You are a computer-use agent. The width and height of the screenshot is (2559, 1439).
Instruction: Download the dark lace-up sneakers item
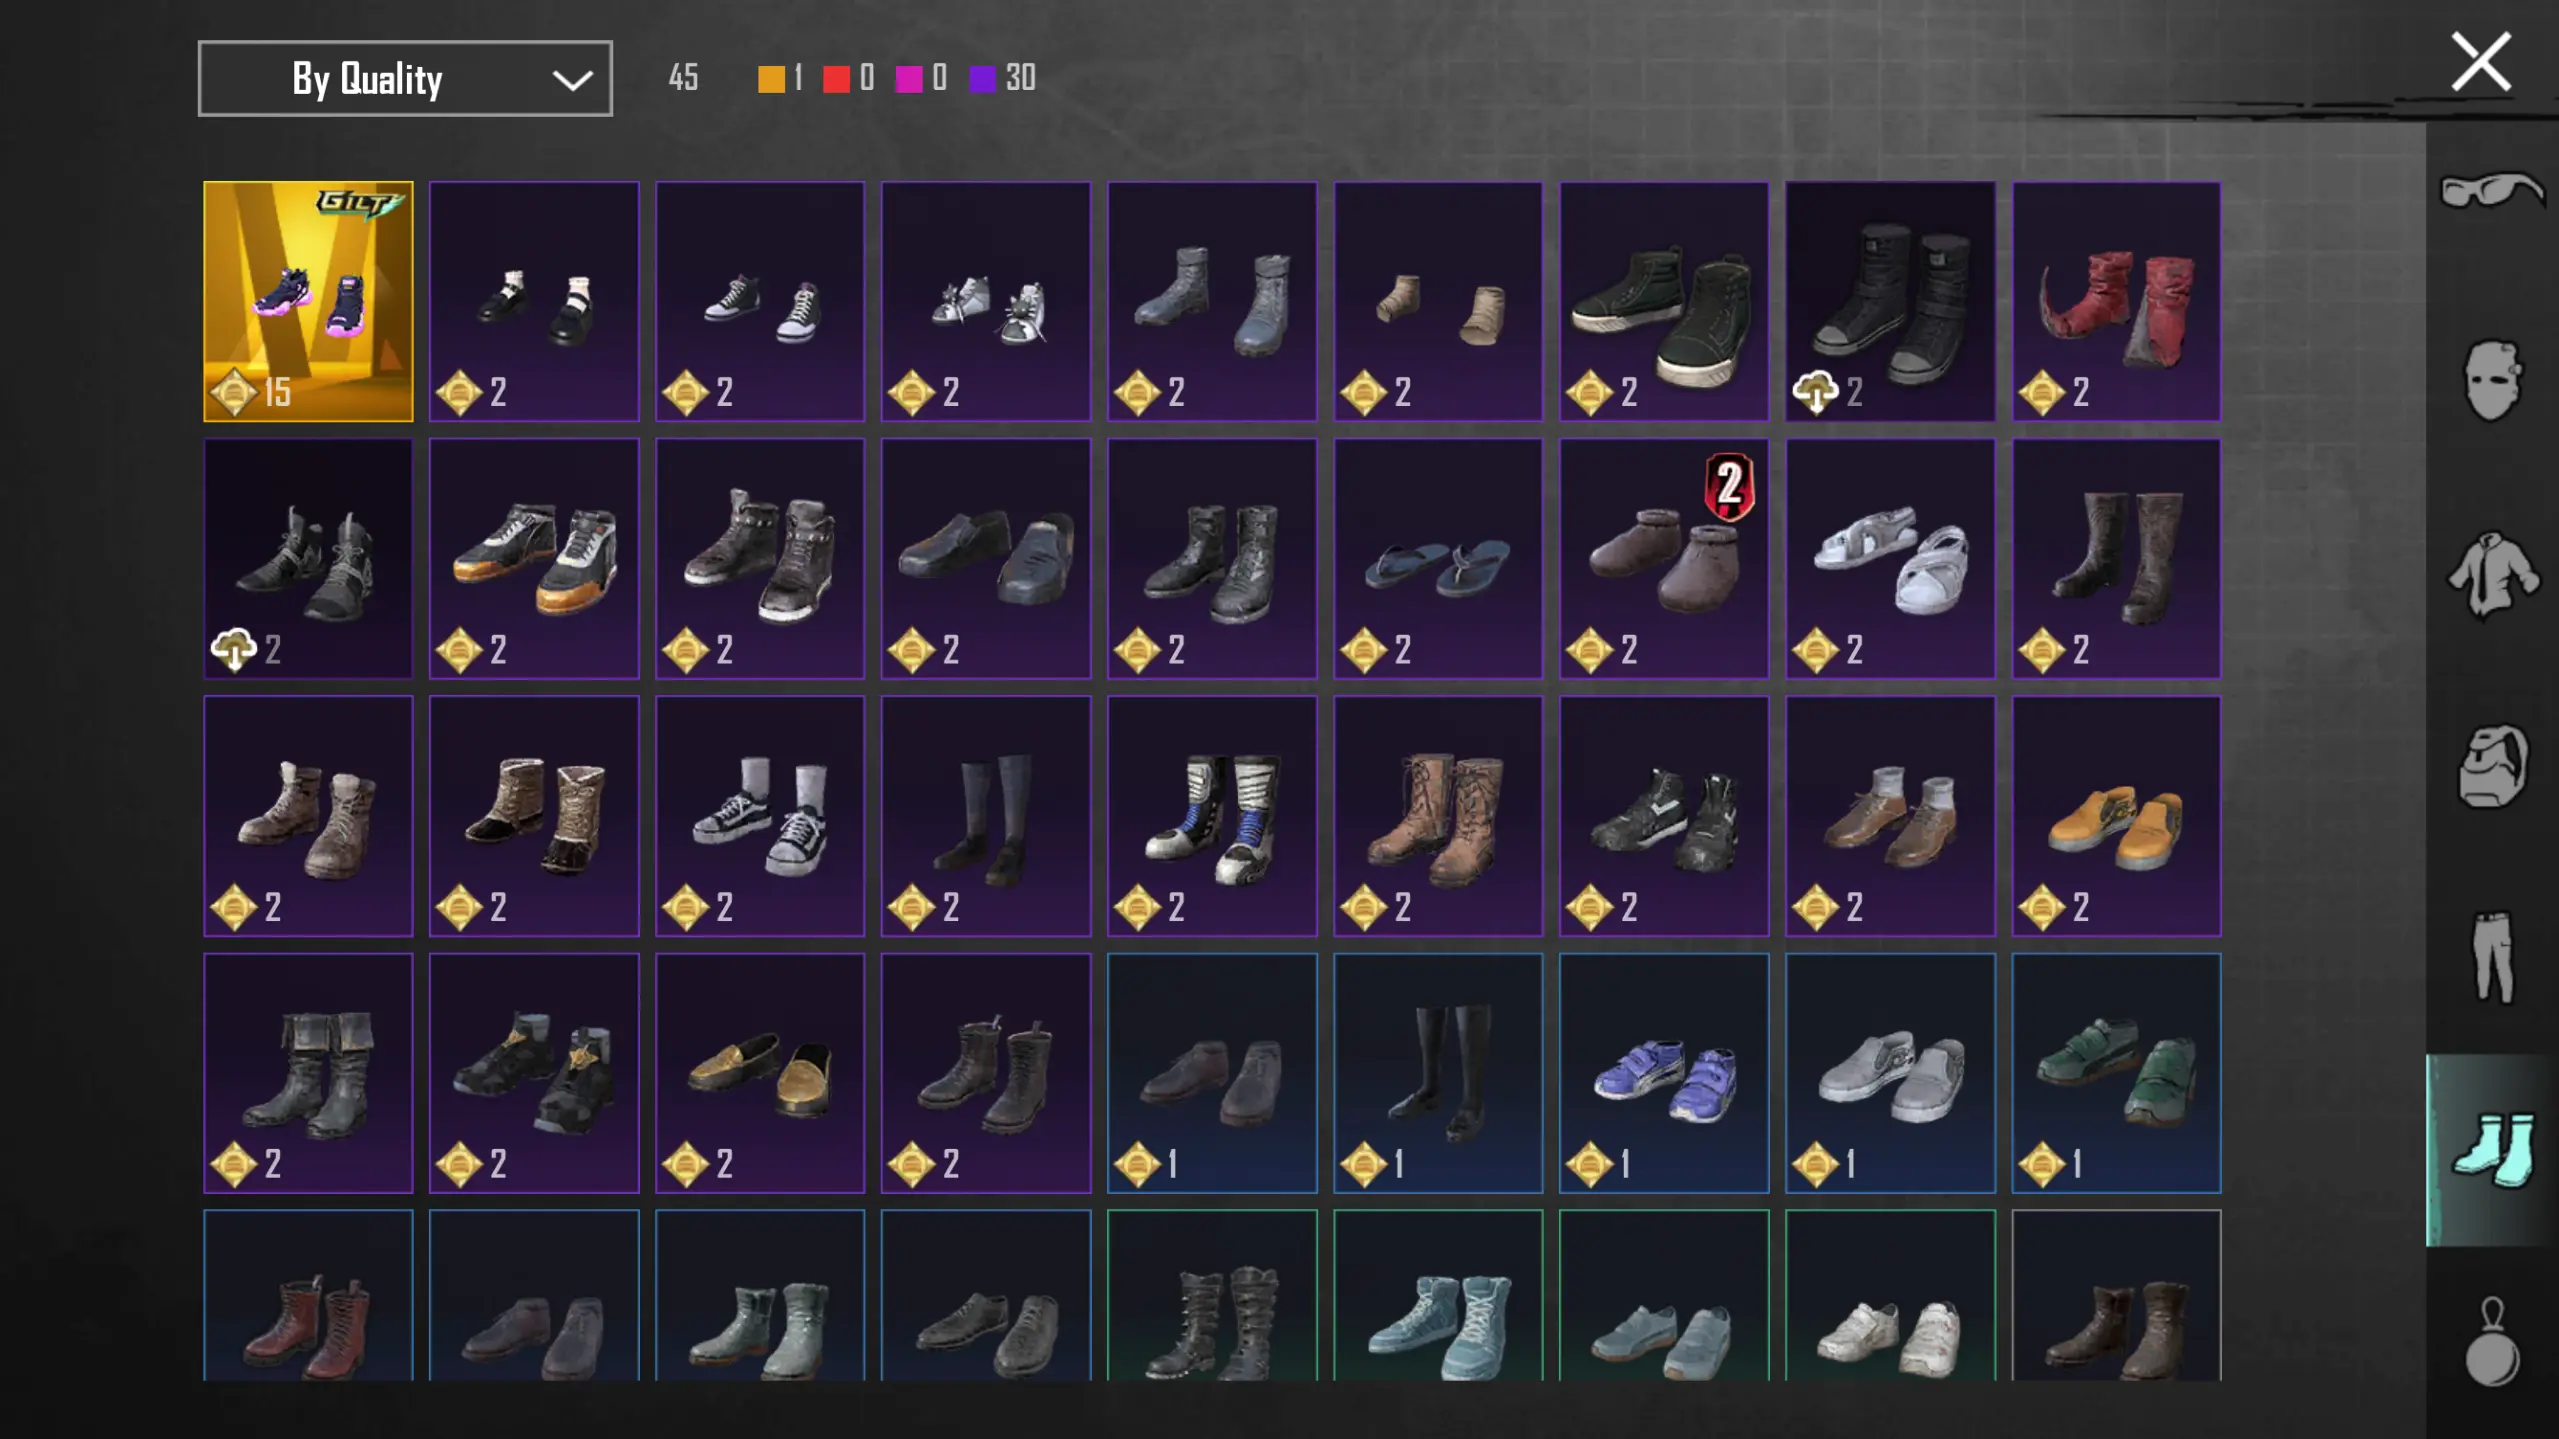pyautogui.click(x=234, y=650)
